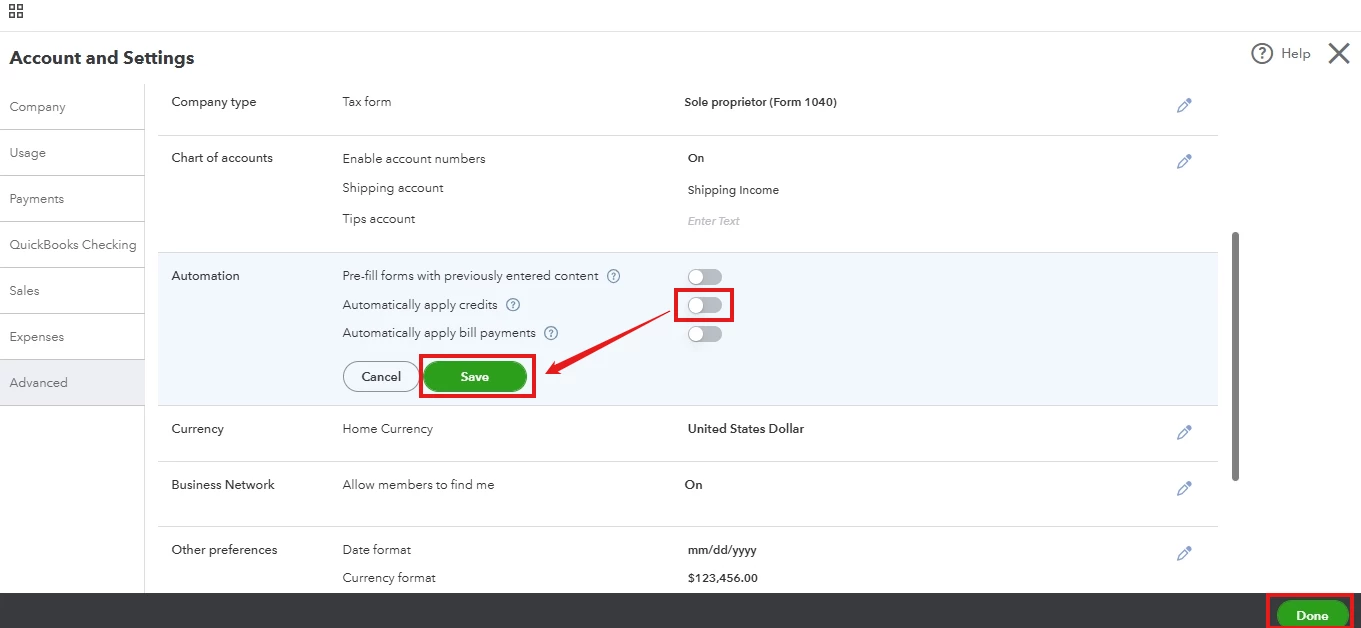Image resolution: width=1361 pixels, height=628 pixels.
Task: Click the Currency row edit pencil
Action: [x=1184, y=432]
